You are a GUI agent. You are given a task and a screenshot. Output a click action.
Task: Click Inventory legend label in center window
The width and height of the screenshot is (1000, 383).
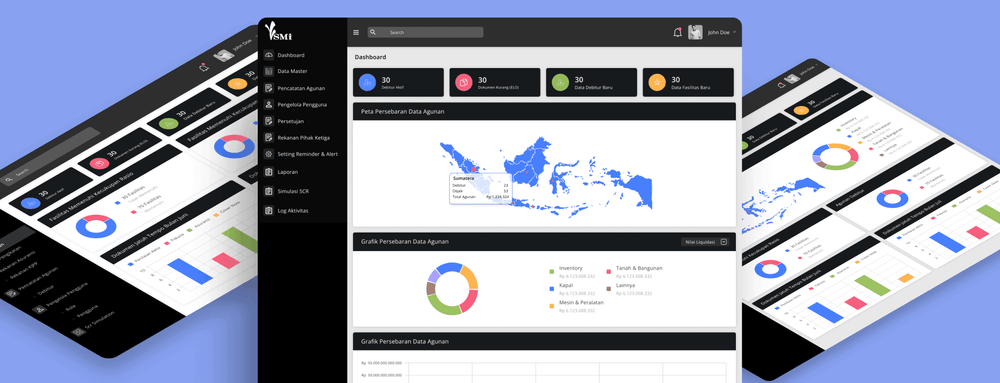click(570, 268)
